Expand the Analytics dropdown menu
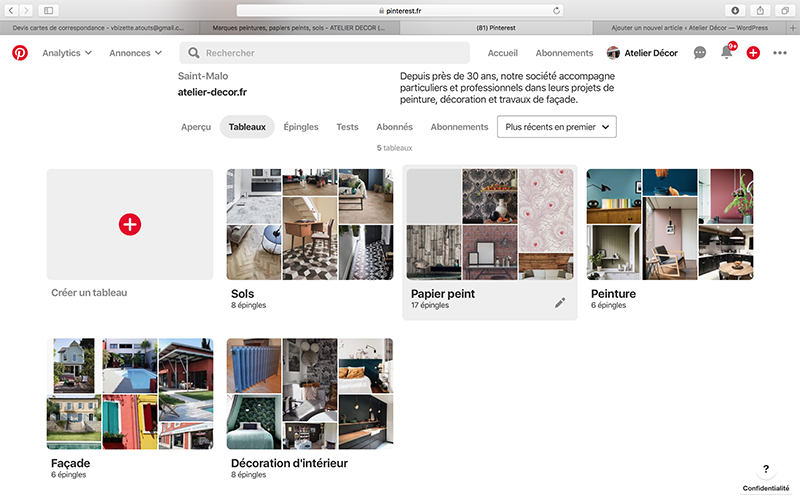 pos(67,53)
